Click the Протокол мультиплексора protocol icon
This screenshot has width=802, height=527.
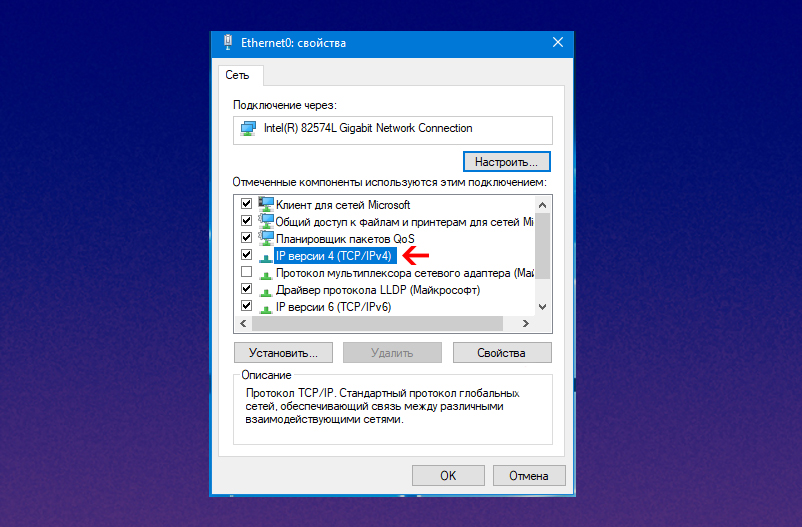pos(265,275)
